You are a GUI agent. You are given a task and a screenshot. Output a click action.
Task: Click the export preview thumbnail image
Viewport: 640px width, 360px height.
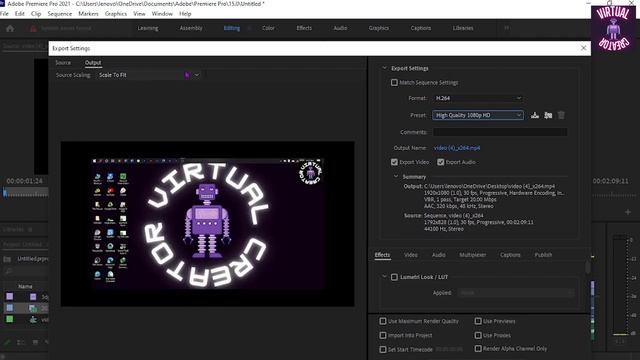point(208,224)
